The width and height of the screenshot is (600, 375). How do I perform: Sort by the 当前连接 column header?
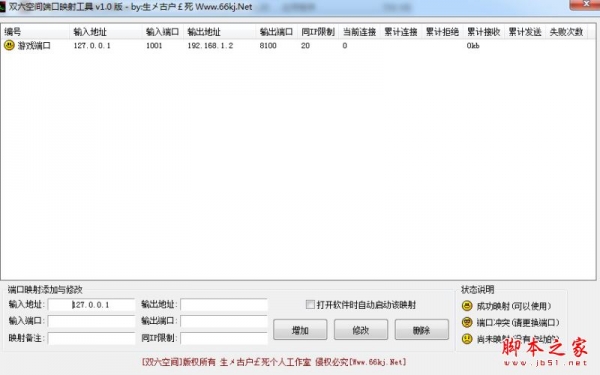(359, 32)
